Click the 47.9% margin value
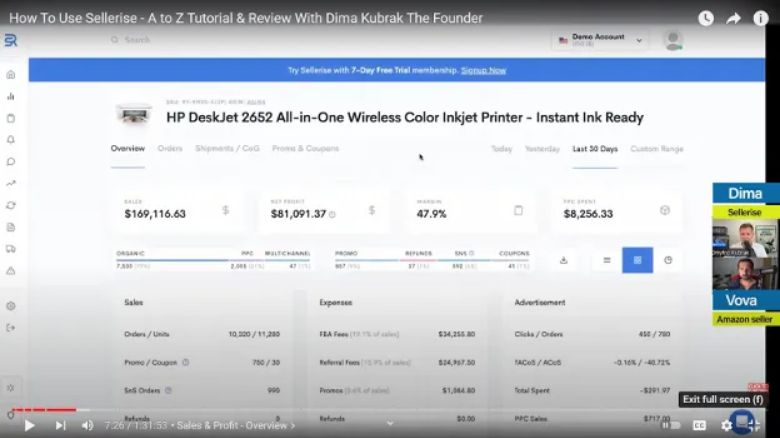This screenshot has height=438, width=780. [x=431, y=214]
